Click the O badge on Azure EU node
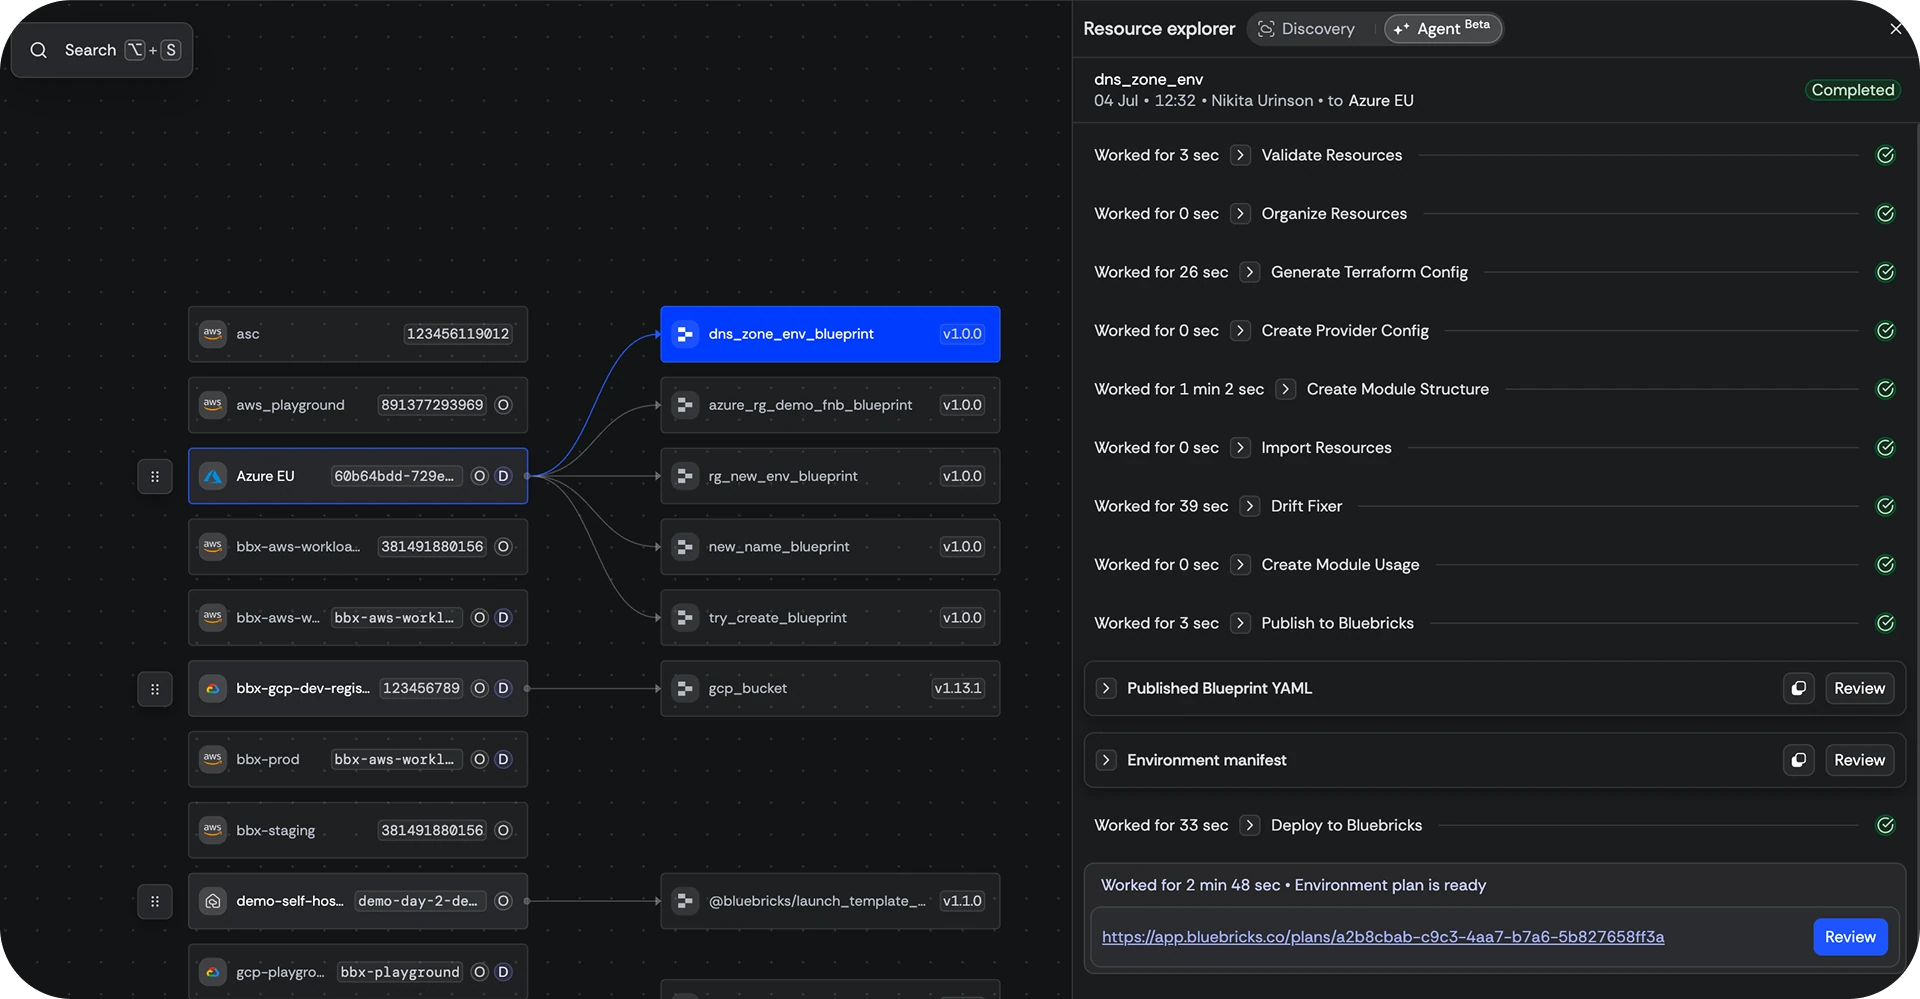The width and height of the screenshot is (1920, 999). point(480,476)
